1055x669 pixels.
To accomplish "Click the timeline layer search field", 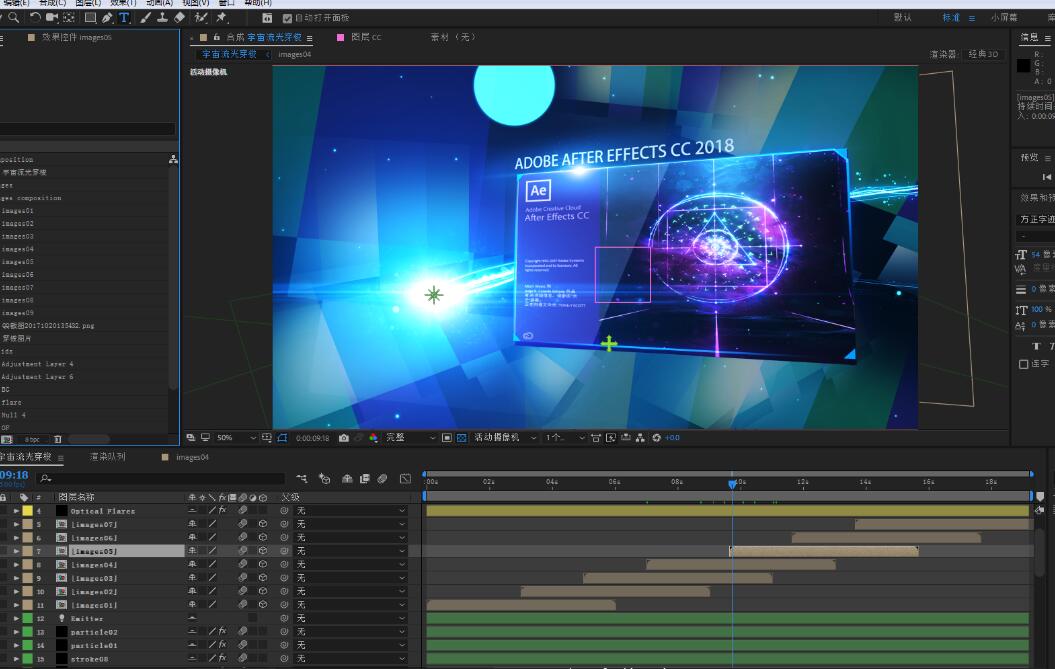I will 161,479.
